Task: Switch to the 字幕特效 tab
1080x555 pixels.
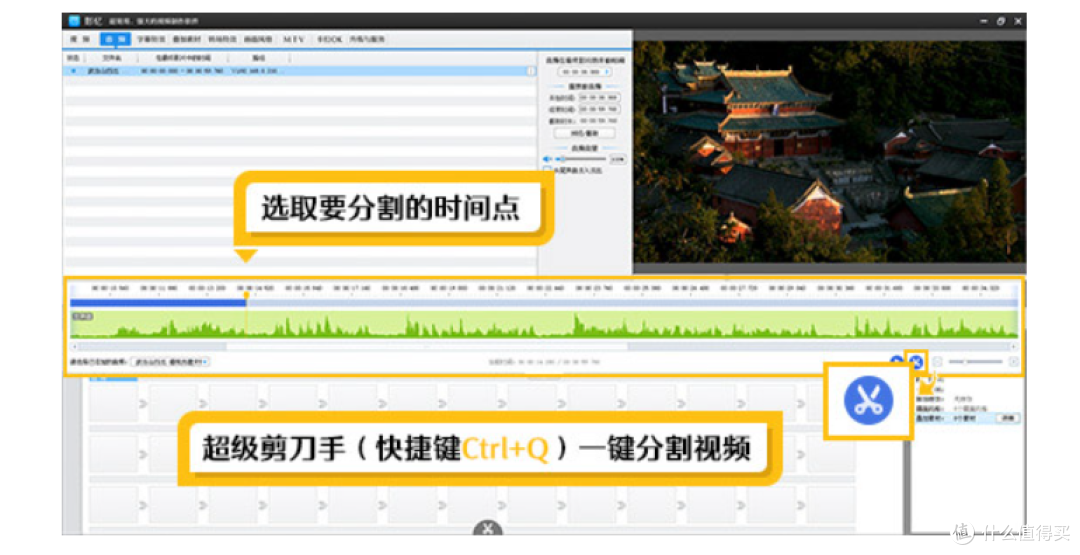Action: (x=150, y=39)
